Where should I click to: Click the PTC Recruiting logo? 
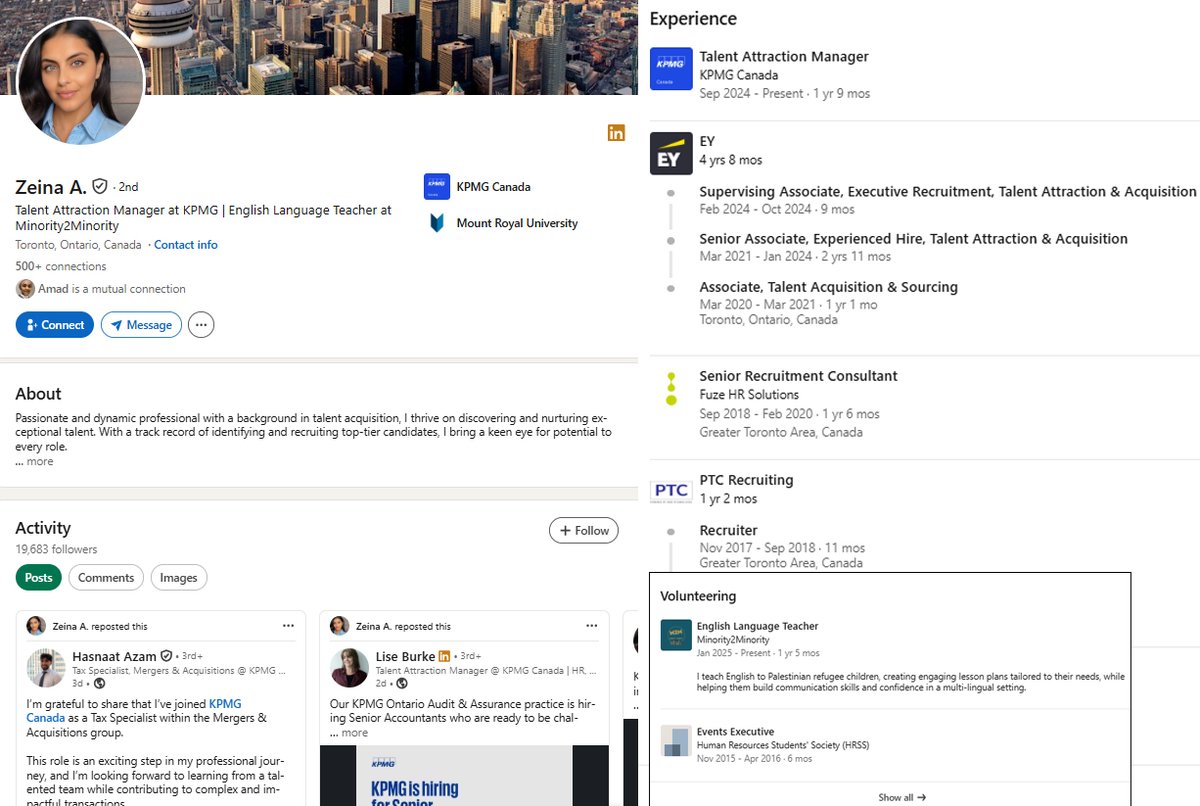tap(671, 490)
